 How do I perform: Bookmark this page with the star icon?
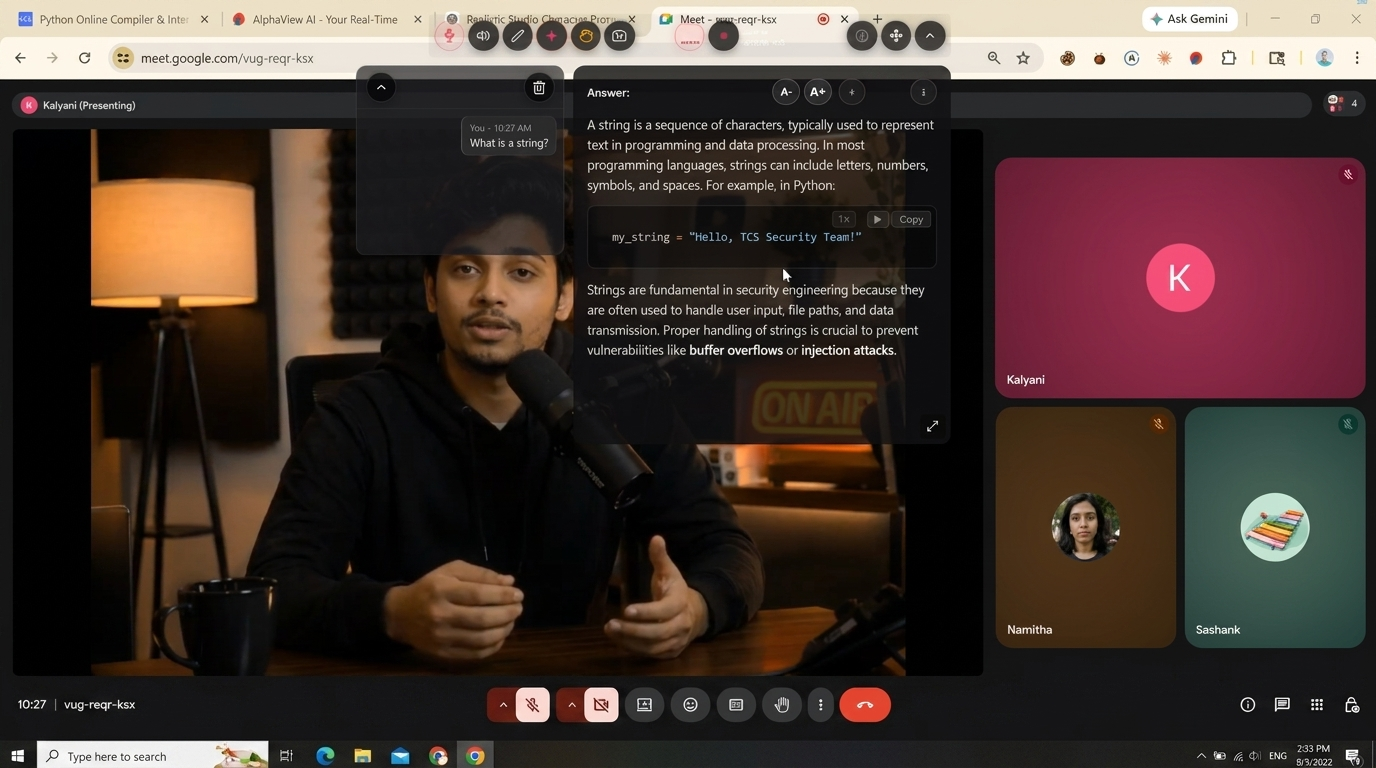pos(1023,58)
